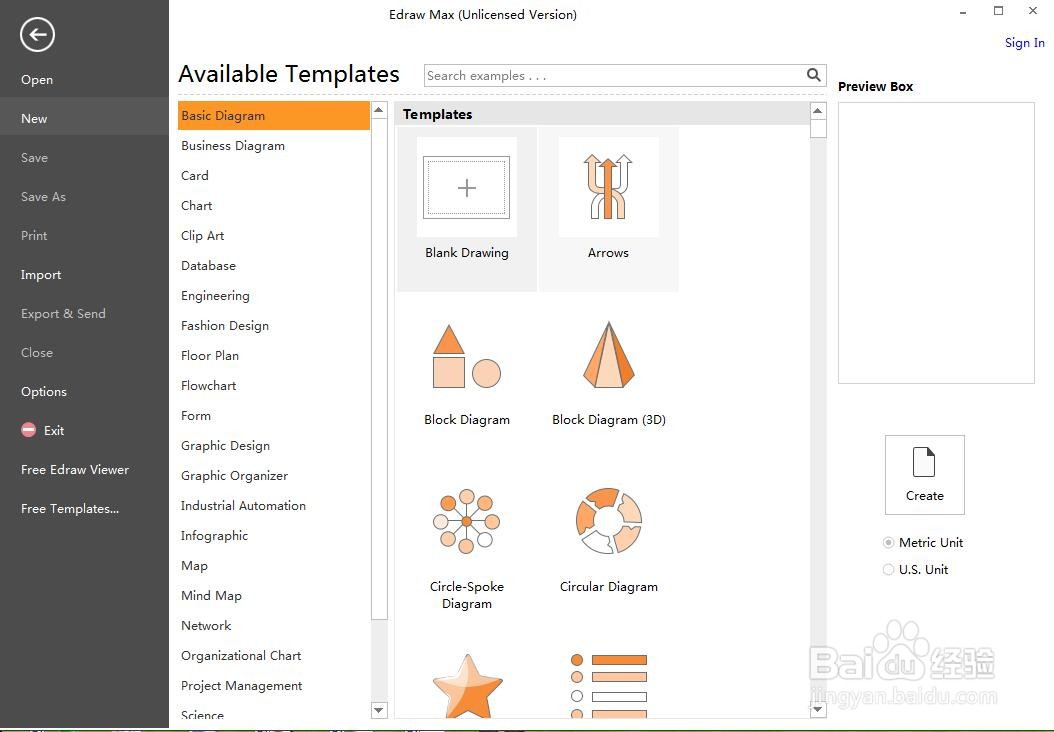Image resolution: width=1054 pixels, height=732 pixels.
Task: Select the Flowchart category
Action: coord(208,385)
